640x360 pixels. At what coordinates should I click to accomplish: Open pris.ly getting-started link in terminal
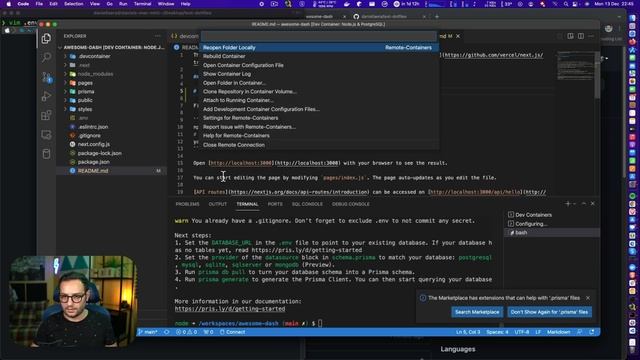230,309
